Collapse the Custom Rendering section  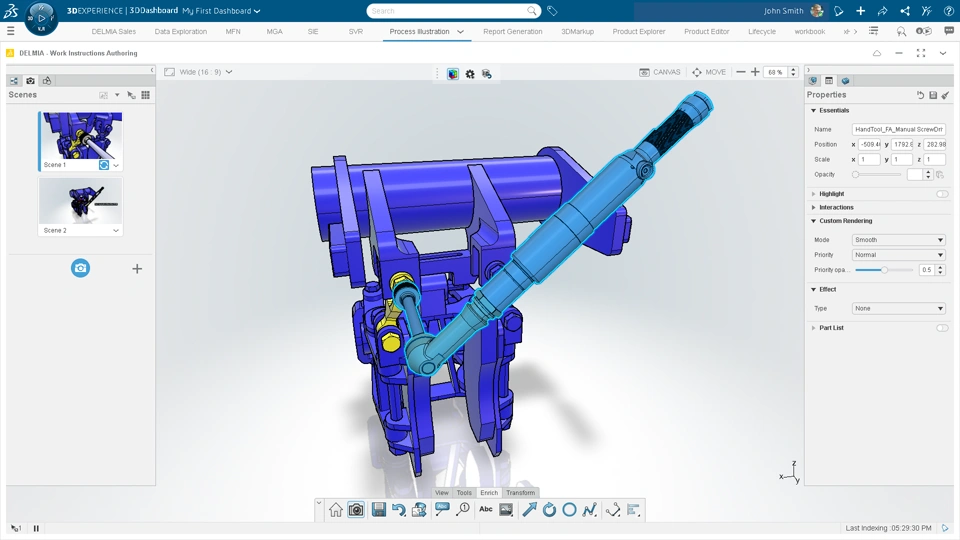point(814,221)
